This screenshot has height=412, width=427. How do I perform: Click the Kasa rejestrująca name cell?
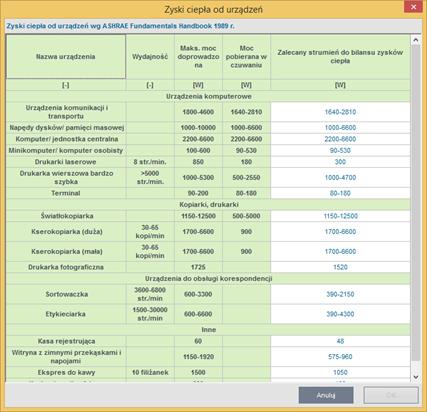point(66,341)
